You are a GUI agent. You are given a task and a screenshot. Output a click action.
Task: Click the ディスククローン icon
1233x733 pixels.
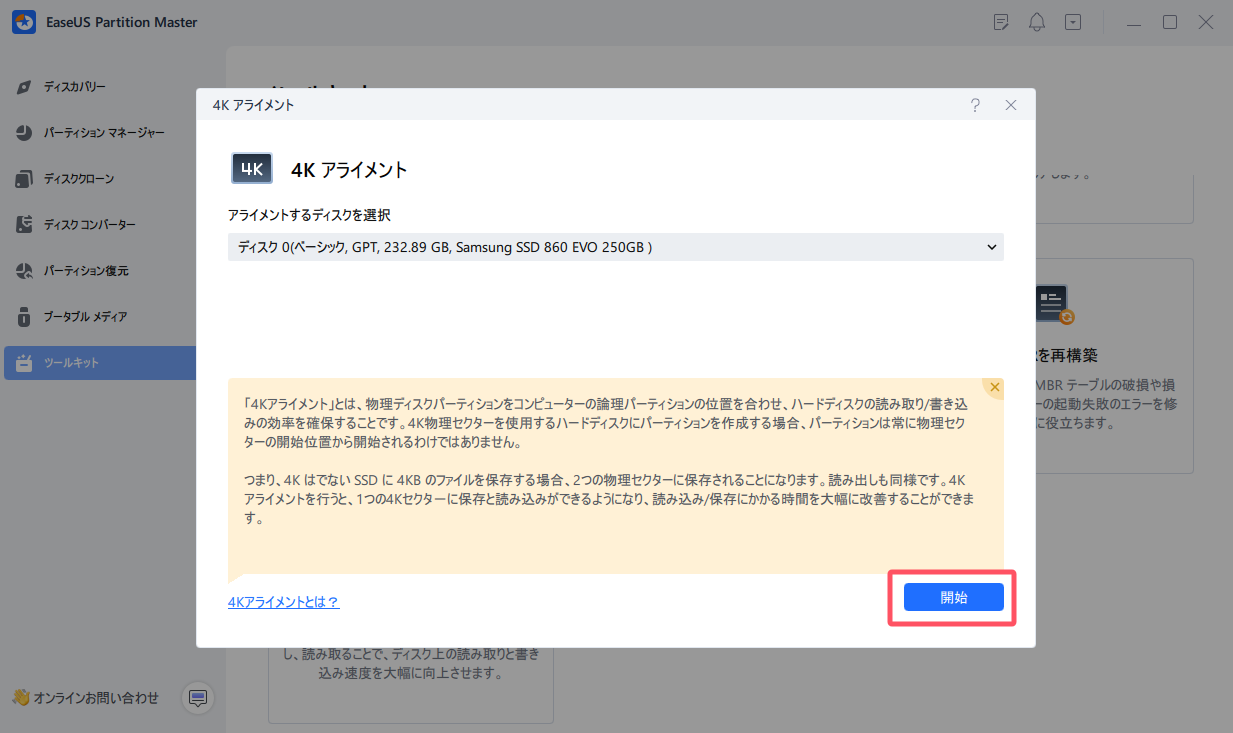pyautogui.click(x=25, y=179)
